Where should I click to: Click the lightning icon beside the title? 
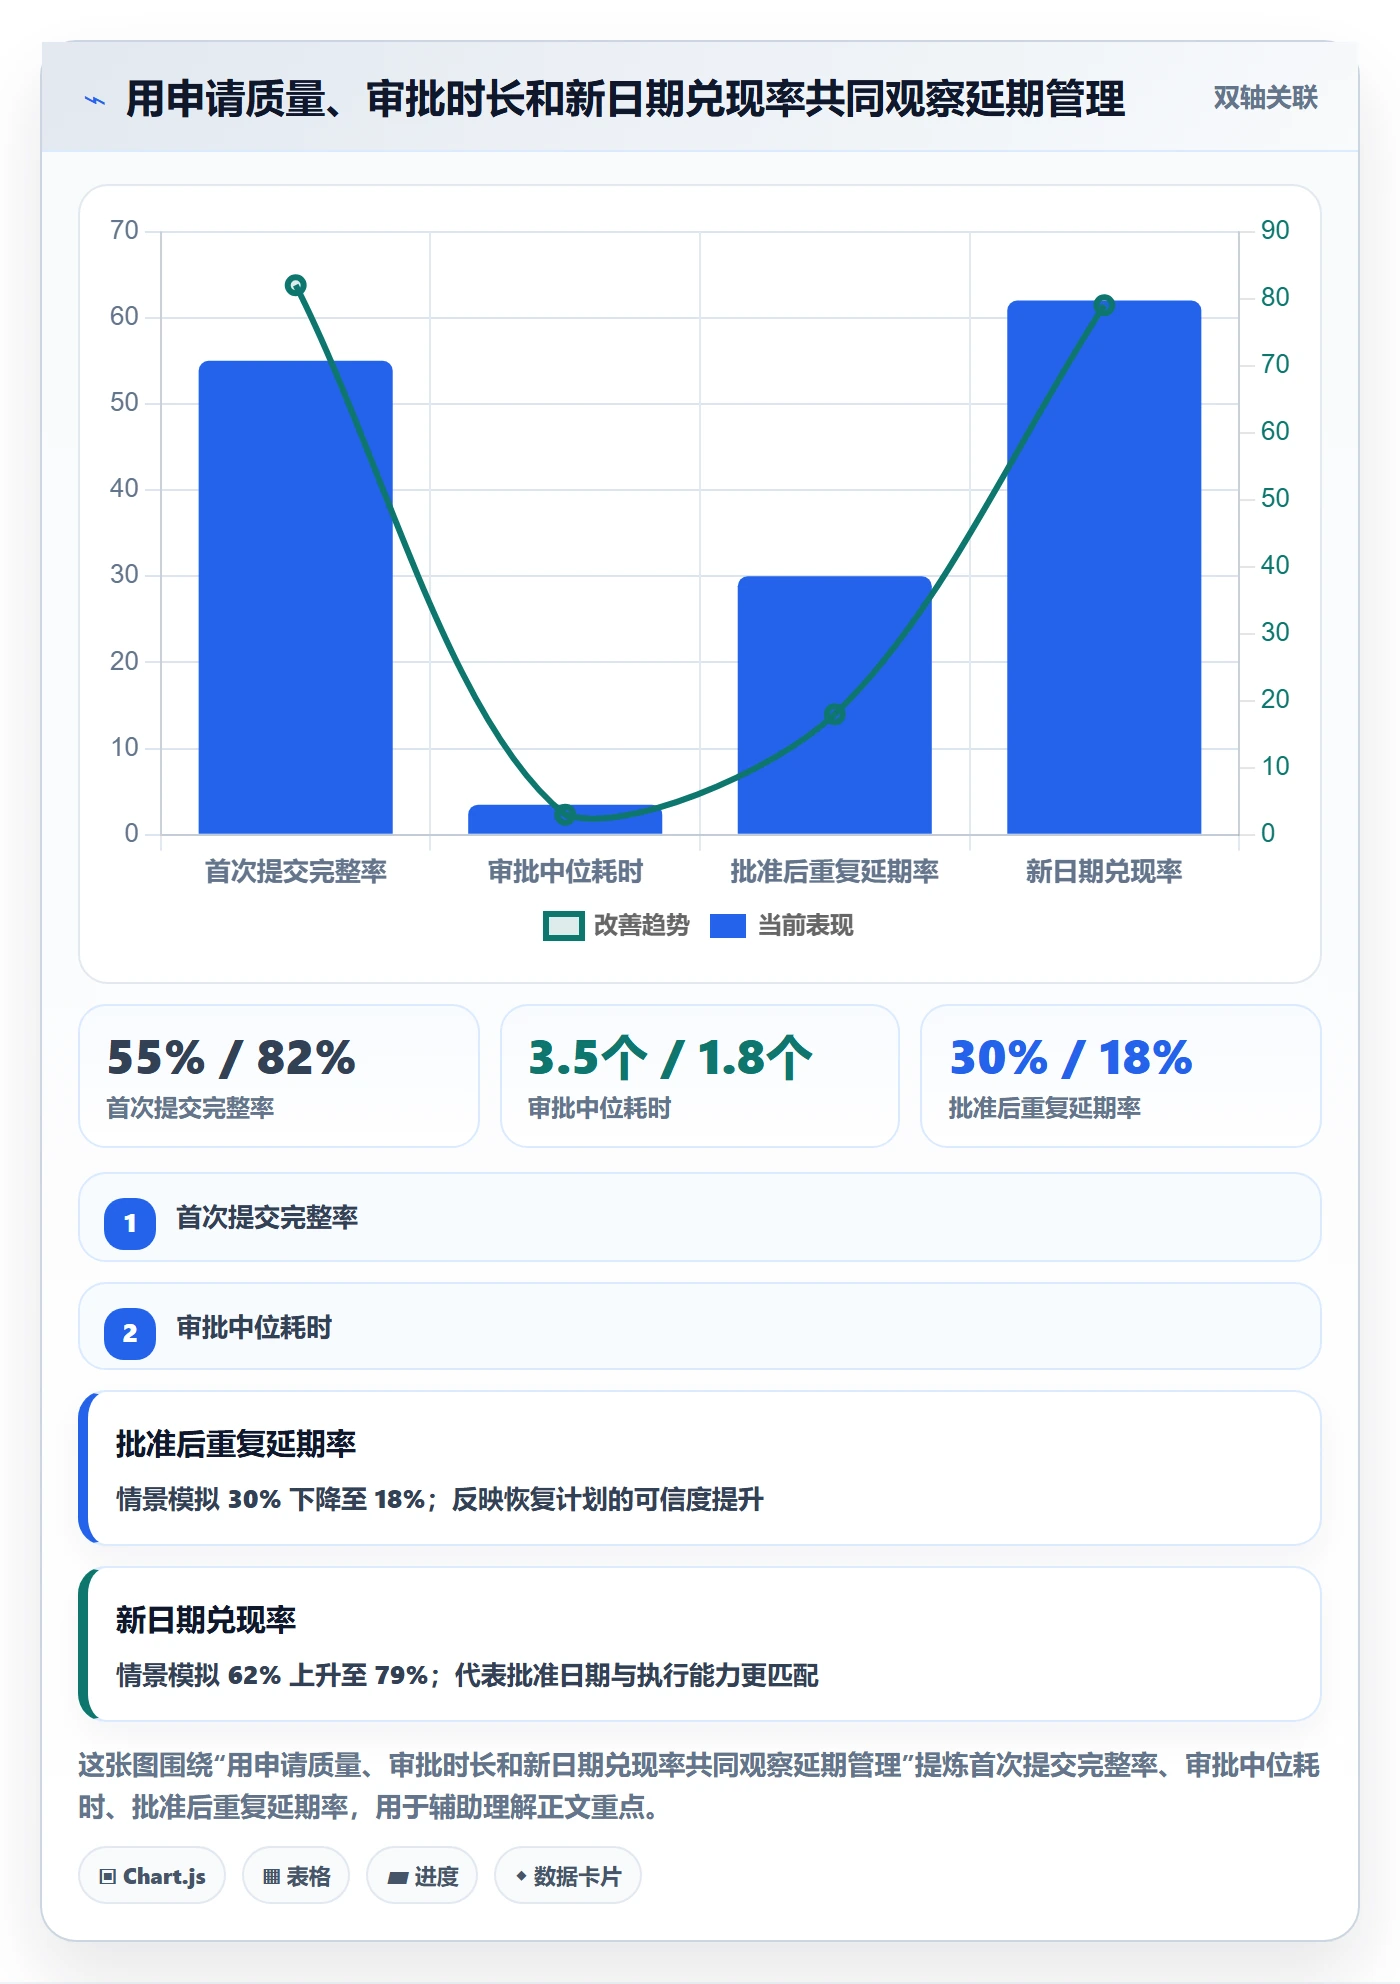tap(95, 100)
